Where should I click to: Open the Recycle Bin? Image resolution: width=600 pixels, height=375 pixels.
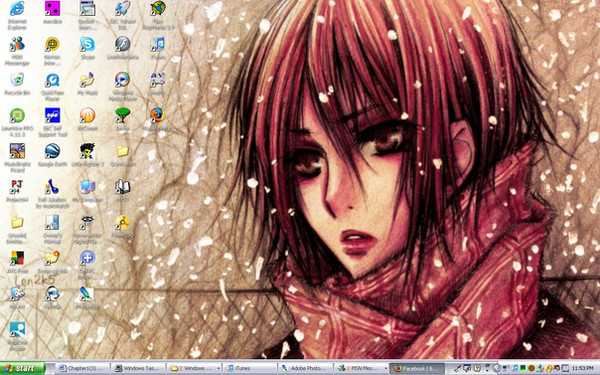(x=17, y=84)
